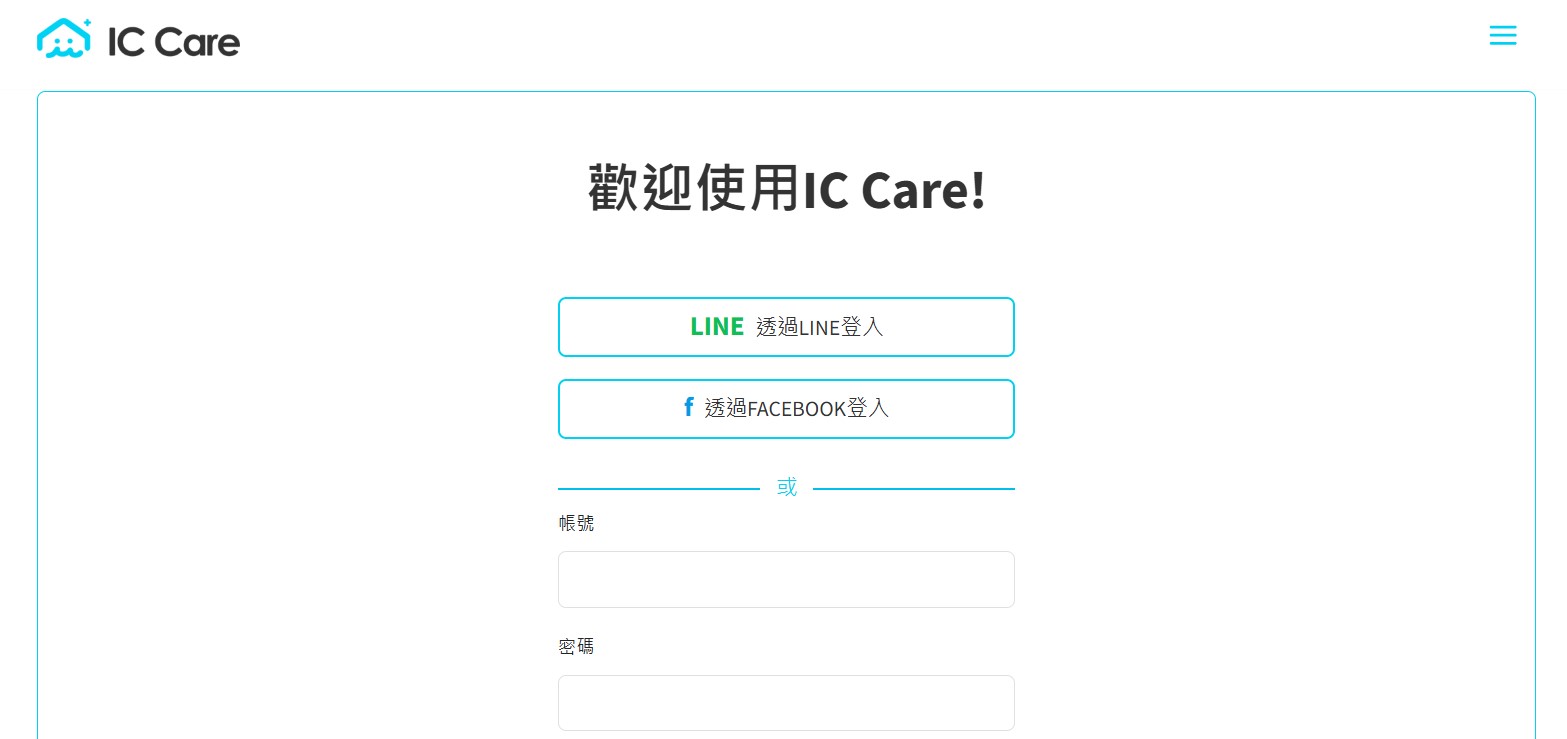Screen dimensions: 1567x739
Task: Log in using the 透過LINE登入 text
Action: pyautogui.click(x=820, y=326)
